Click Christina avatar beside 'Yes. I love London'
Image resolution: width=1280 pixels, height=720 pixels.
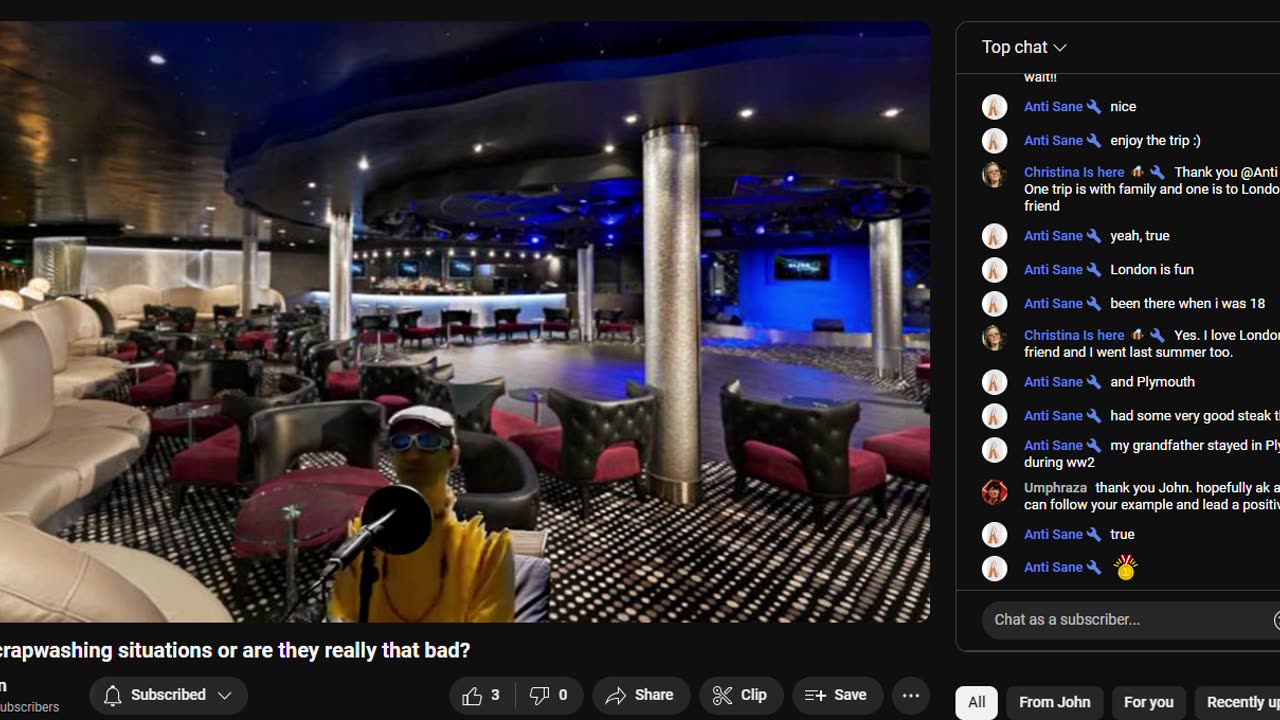coord(994,337)
